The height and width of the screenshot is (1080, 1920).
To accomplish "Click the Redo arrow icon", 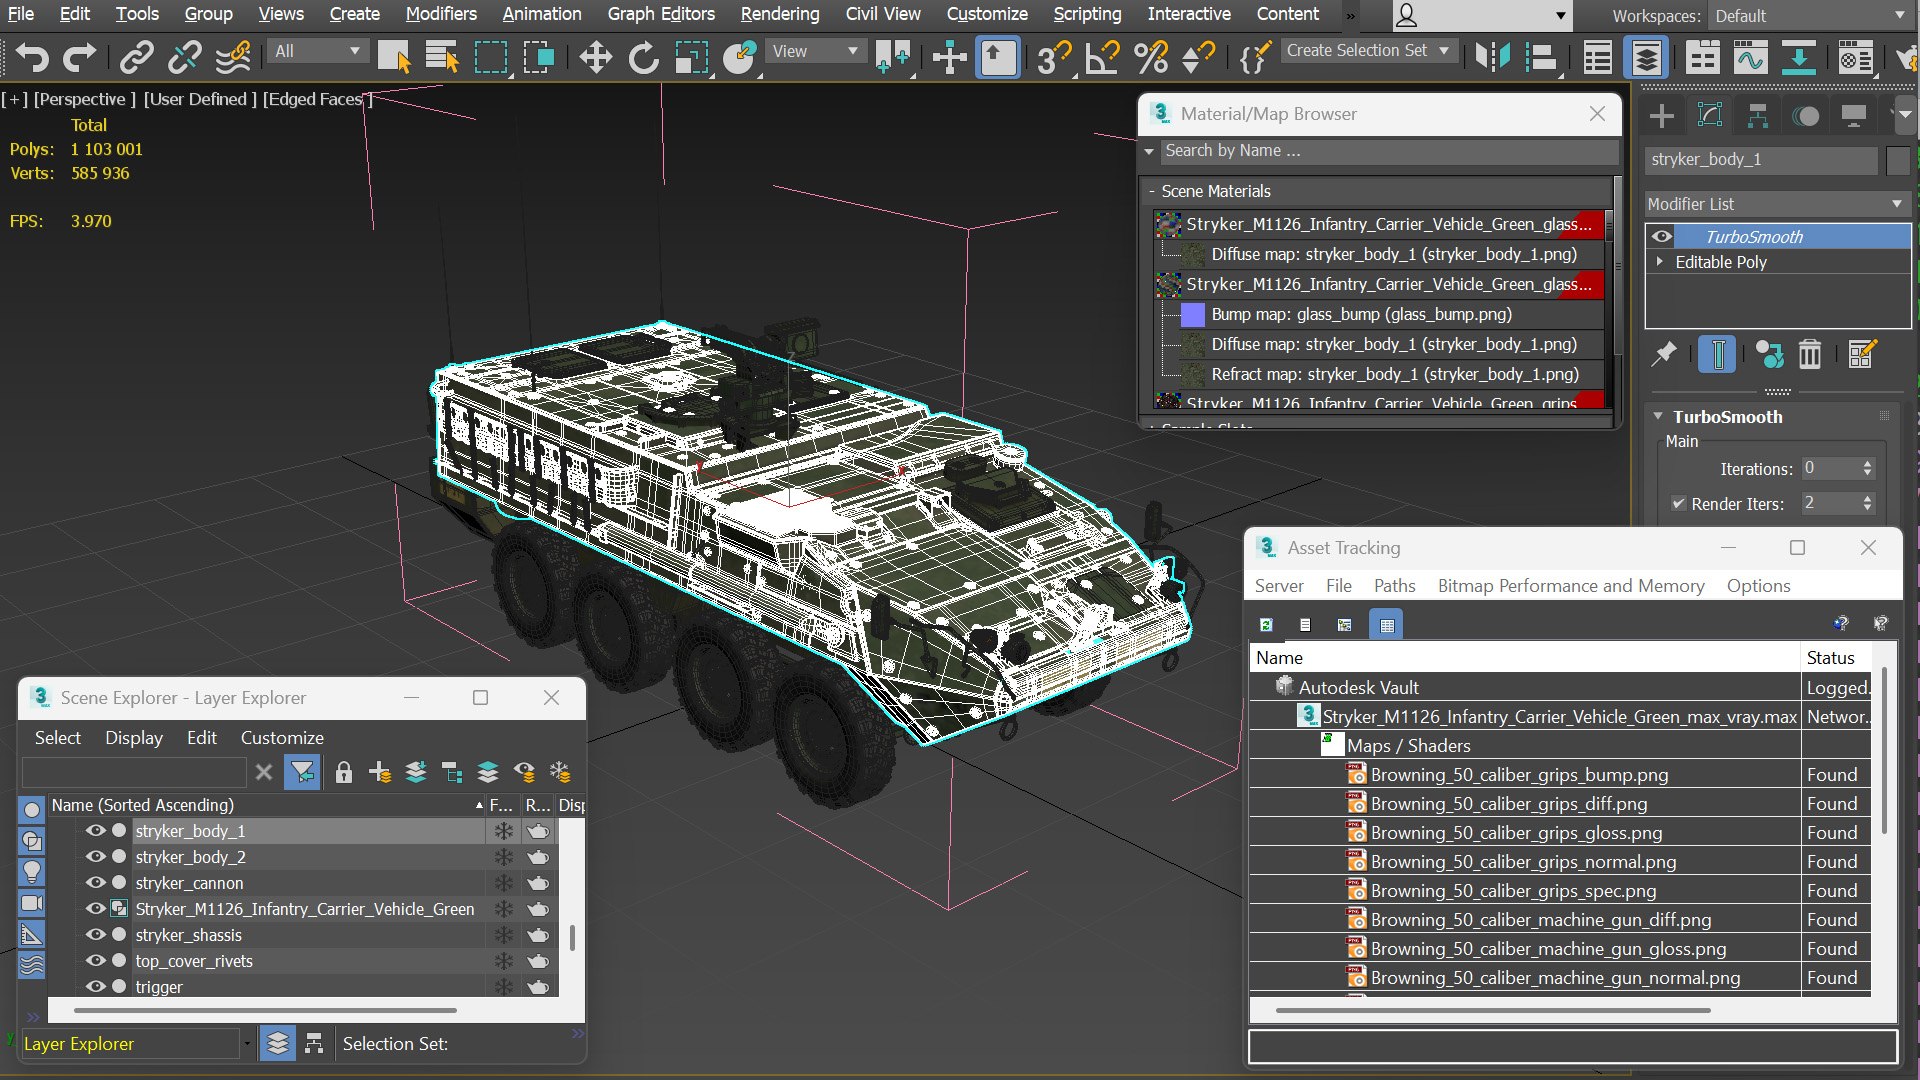I will 80,57.
